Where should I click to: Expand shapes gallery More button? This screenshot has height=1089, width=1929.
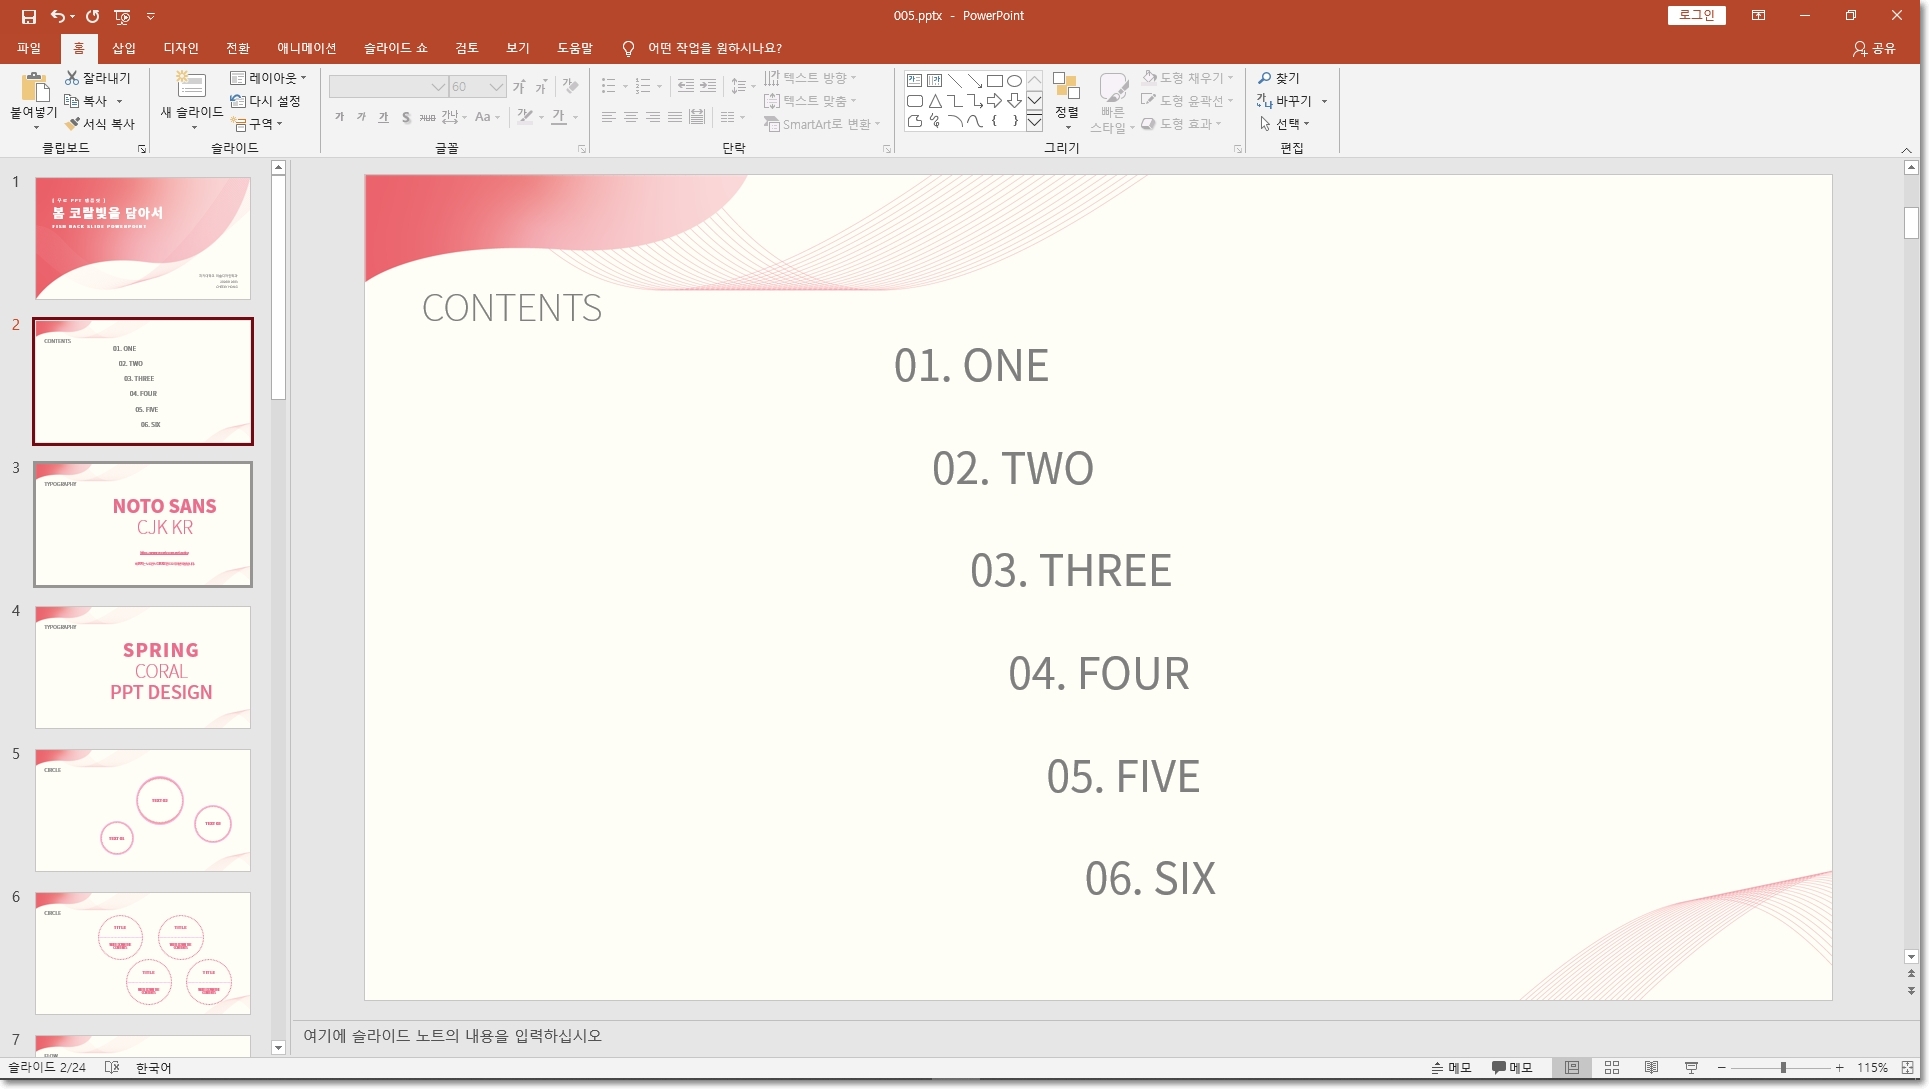click(x=1034, y=122)
